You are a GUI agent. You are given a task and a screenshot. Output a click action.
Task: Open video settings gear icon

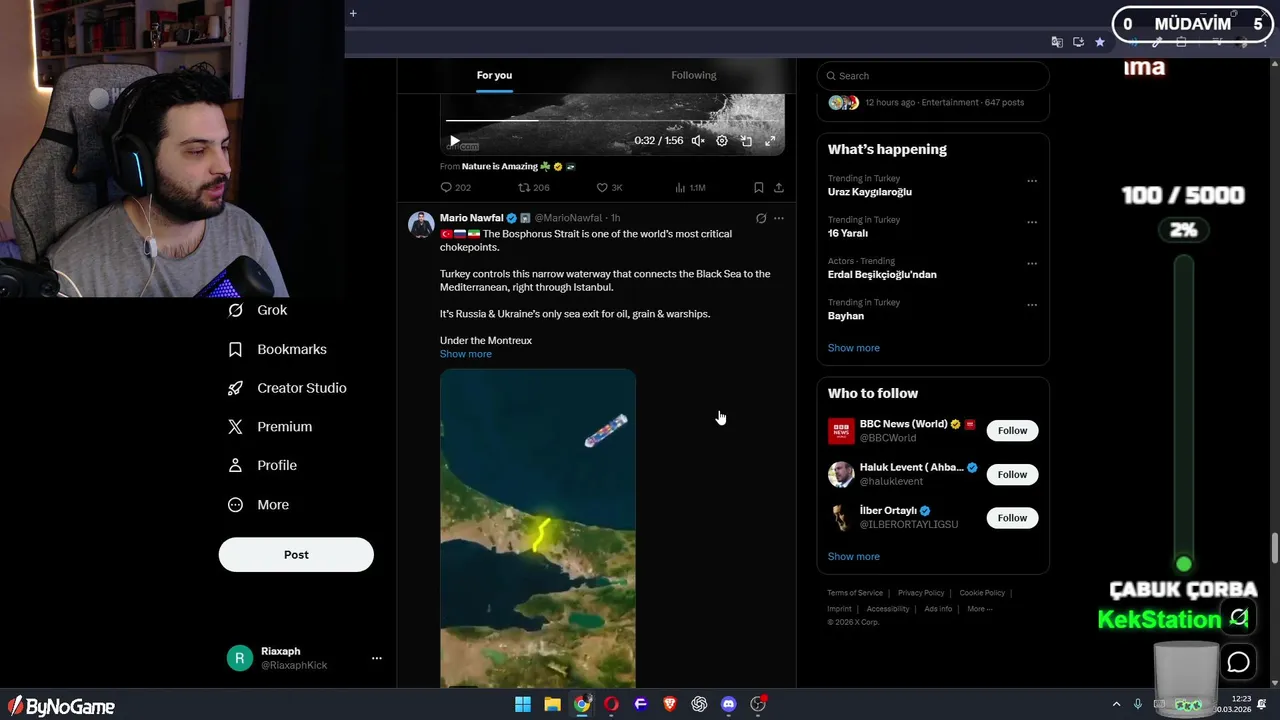pos(722,141)
